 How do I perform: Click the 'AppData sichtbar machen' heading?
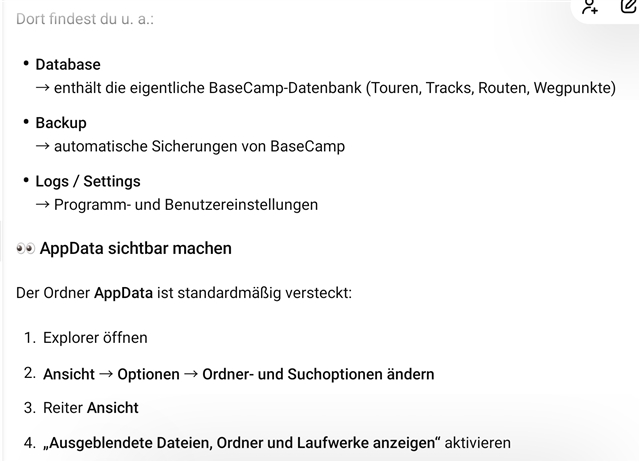135,248
